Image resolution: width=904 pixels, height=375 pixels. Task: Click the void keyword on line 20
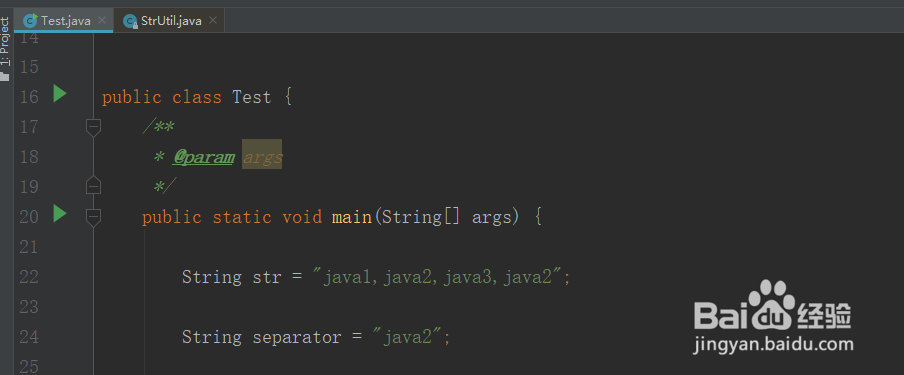(x=302, y=217)
